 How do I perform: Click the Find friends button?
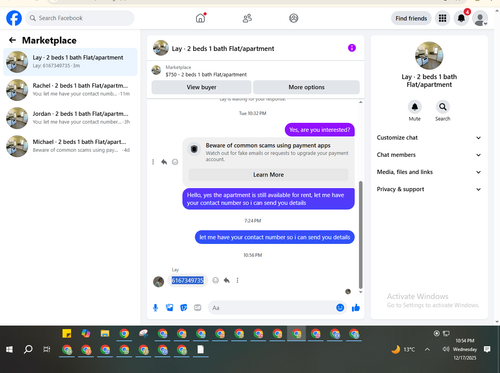point(411,18)
